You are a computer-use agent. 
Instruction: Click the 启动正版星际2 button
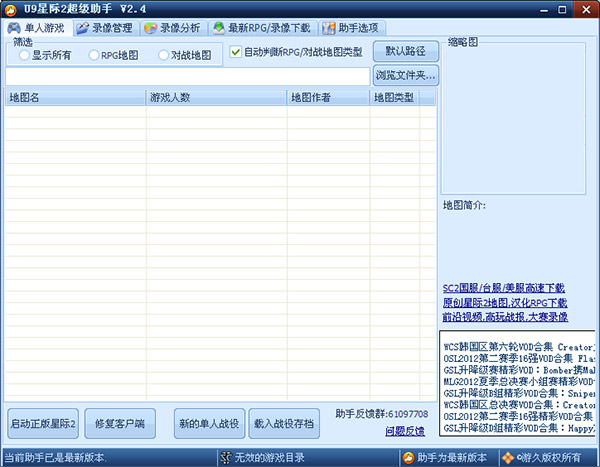43,423
